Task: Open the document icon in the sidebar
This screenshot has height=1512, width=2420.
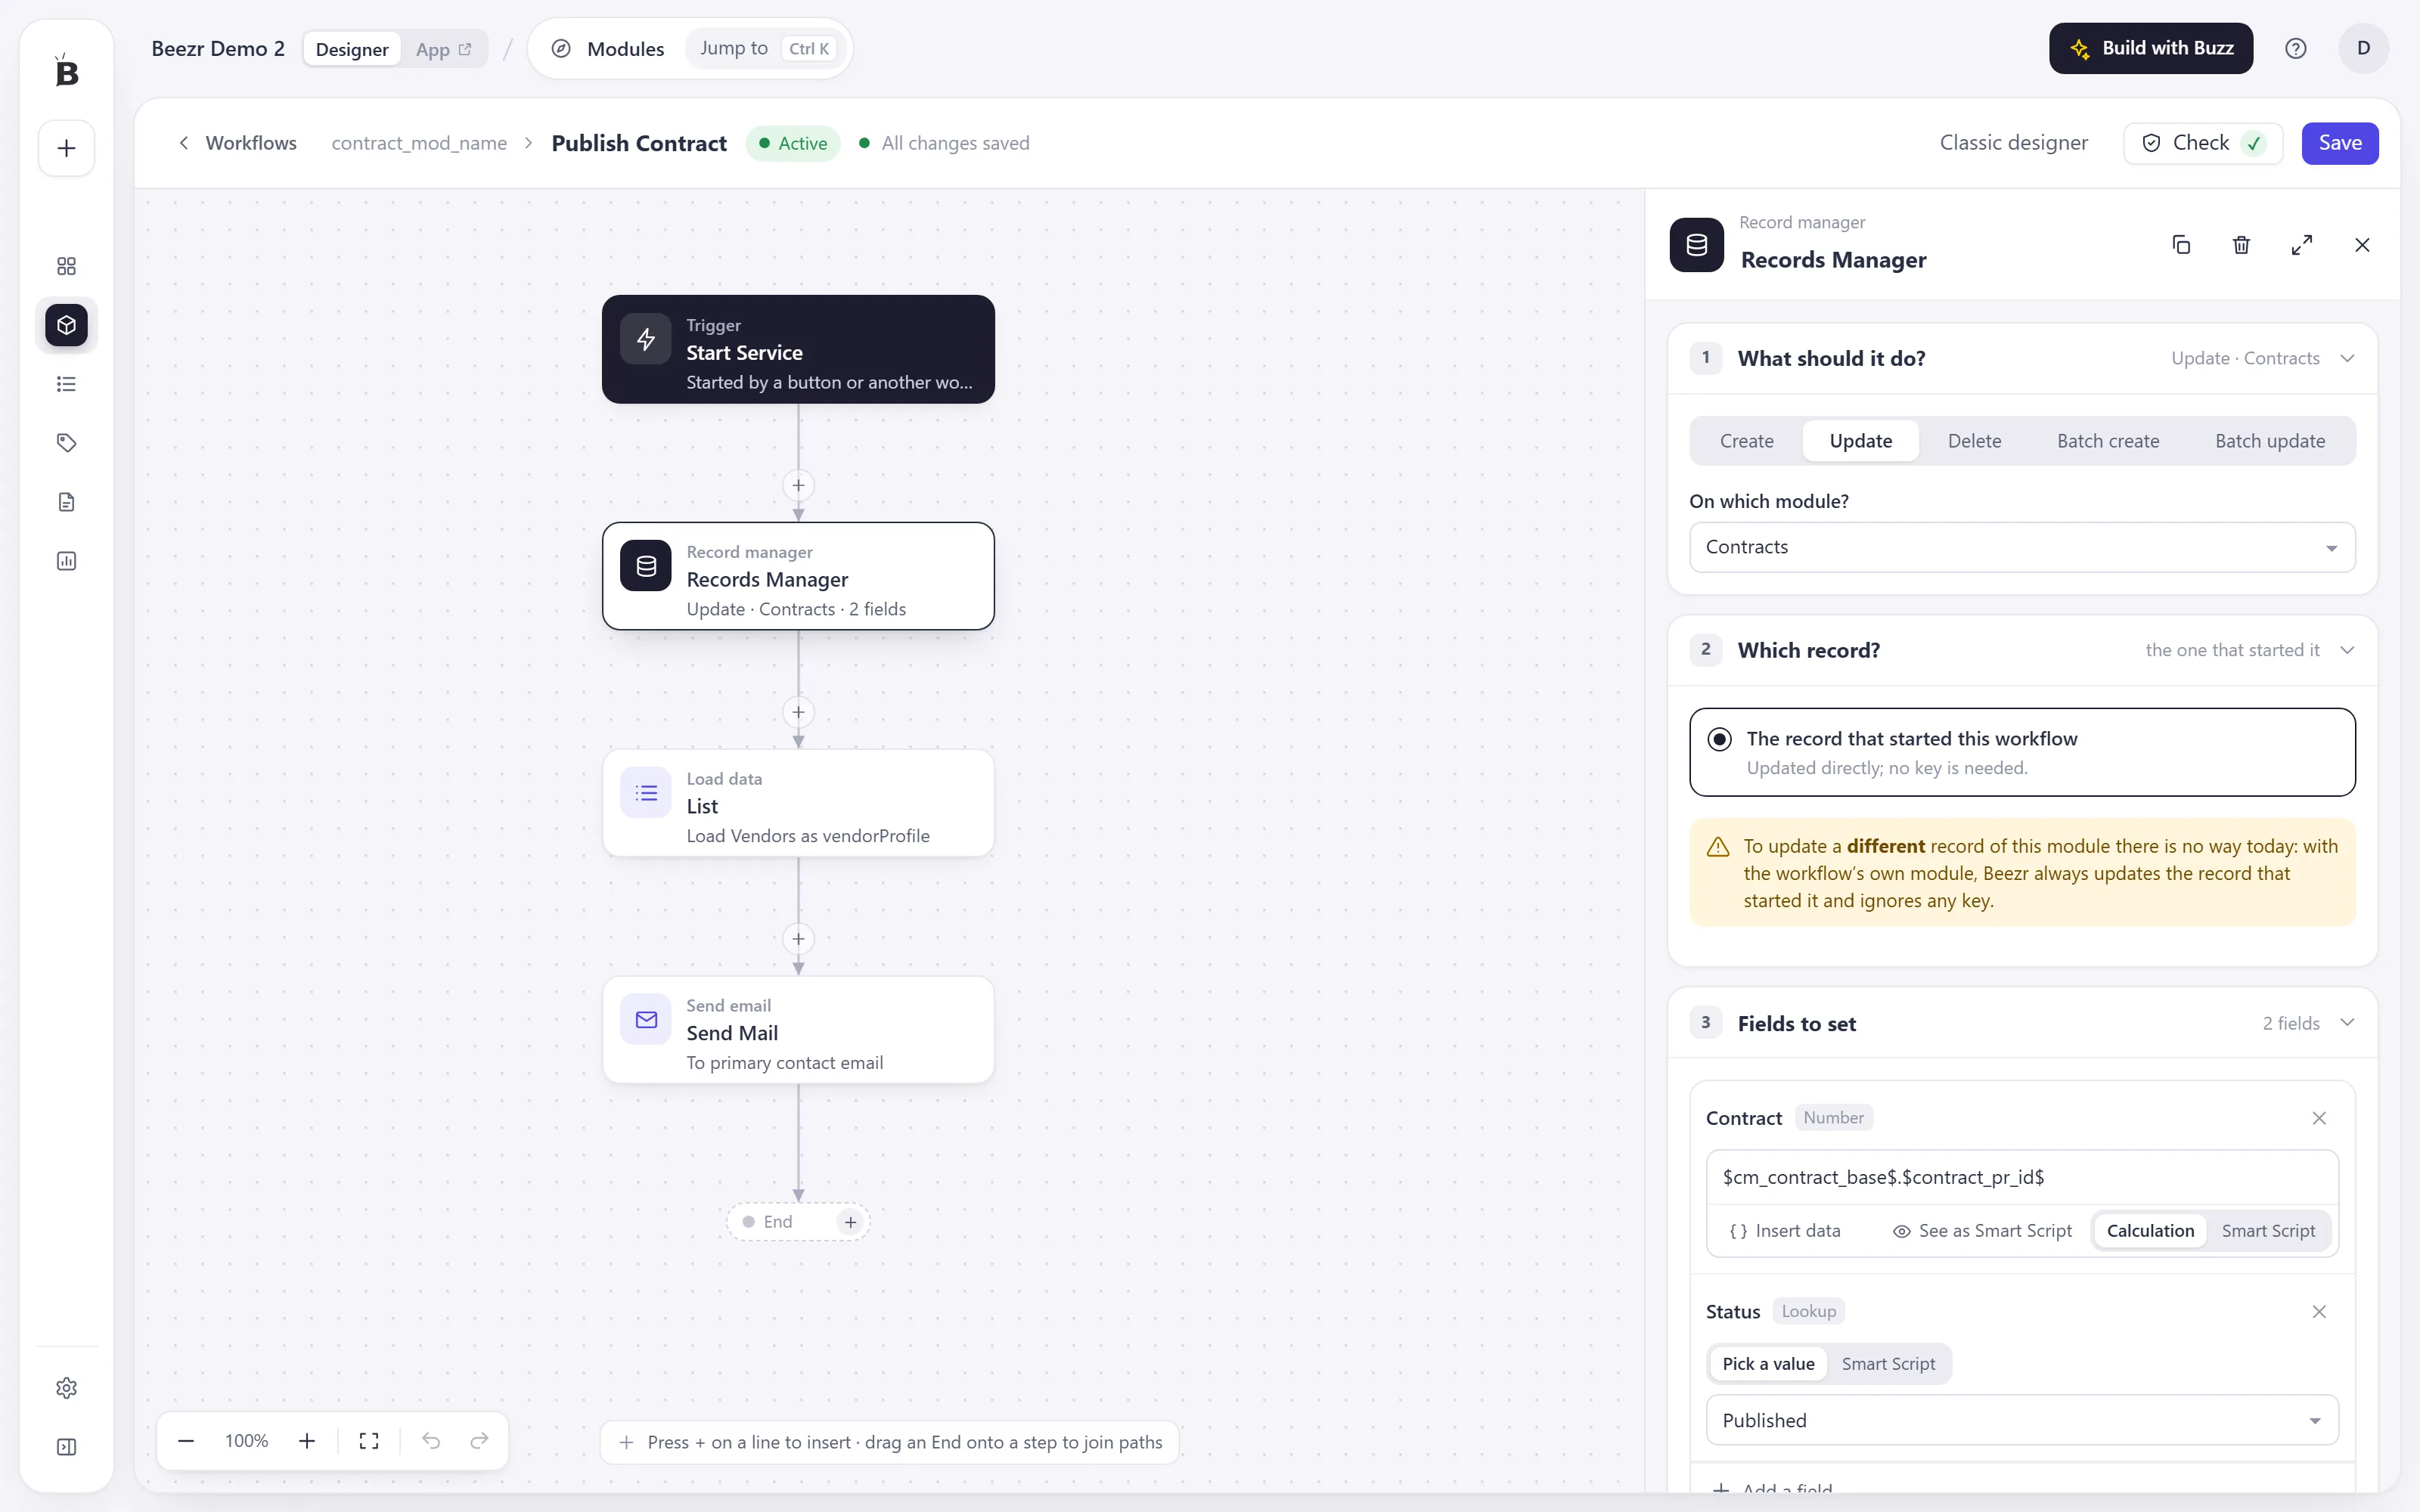Action: pyautogui.click(x=66, y=502)
